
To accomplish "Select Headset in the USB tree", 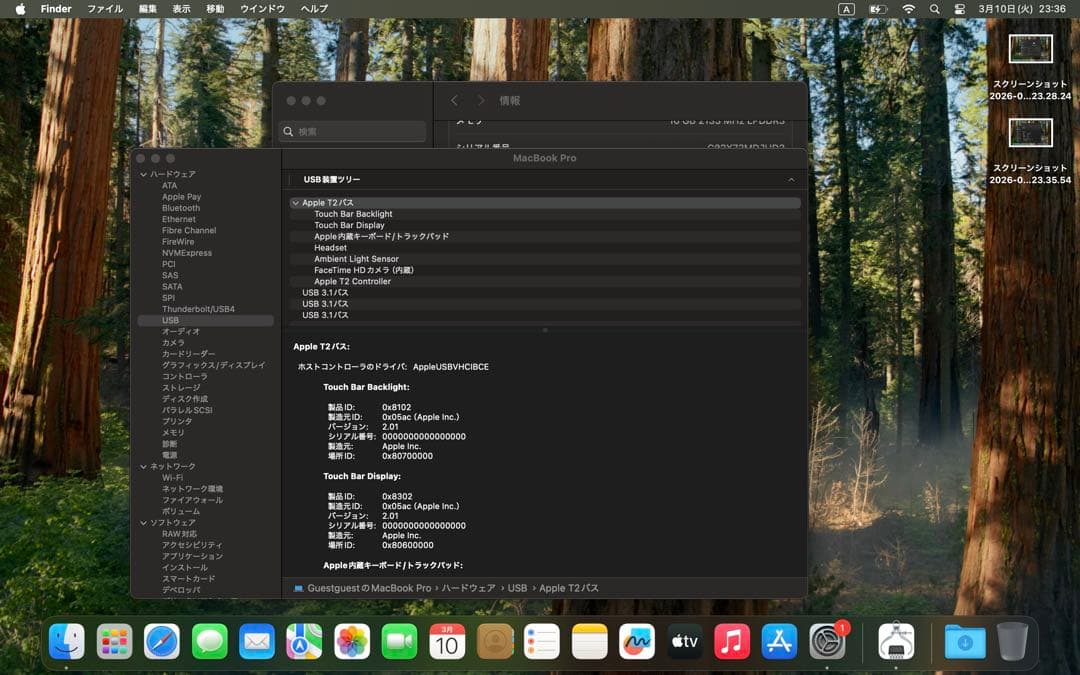I will pos(545,248).
